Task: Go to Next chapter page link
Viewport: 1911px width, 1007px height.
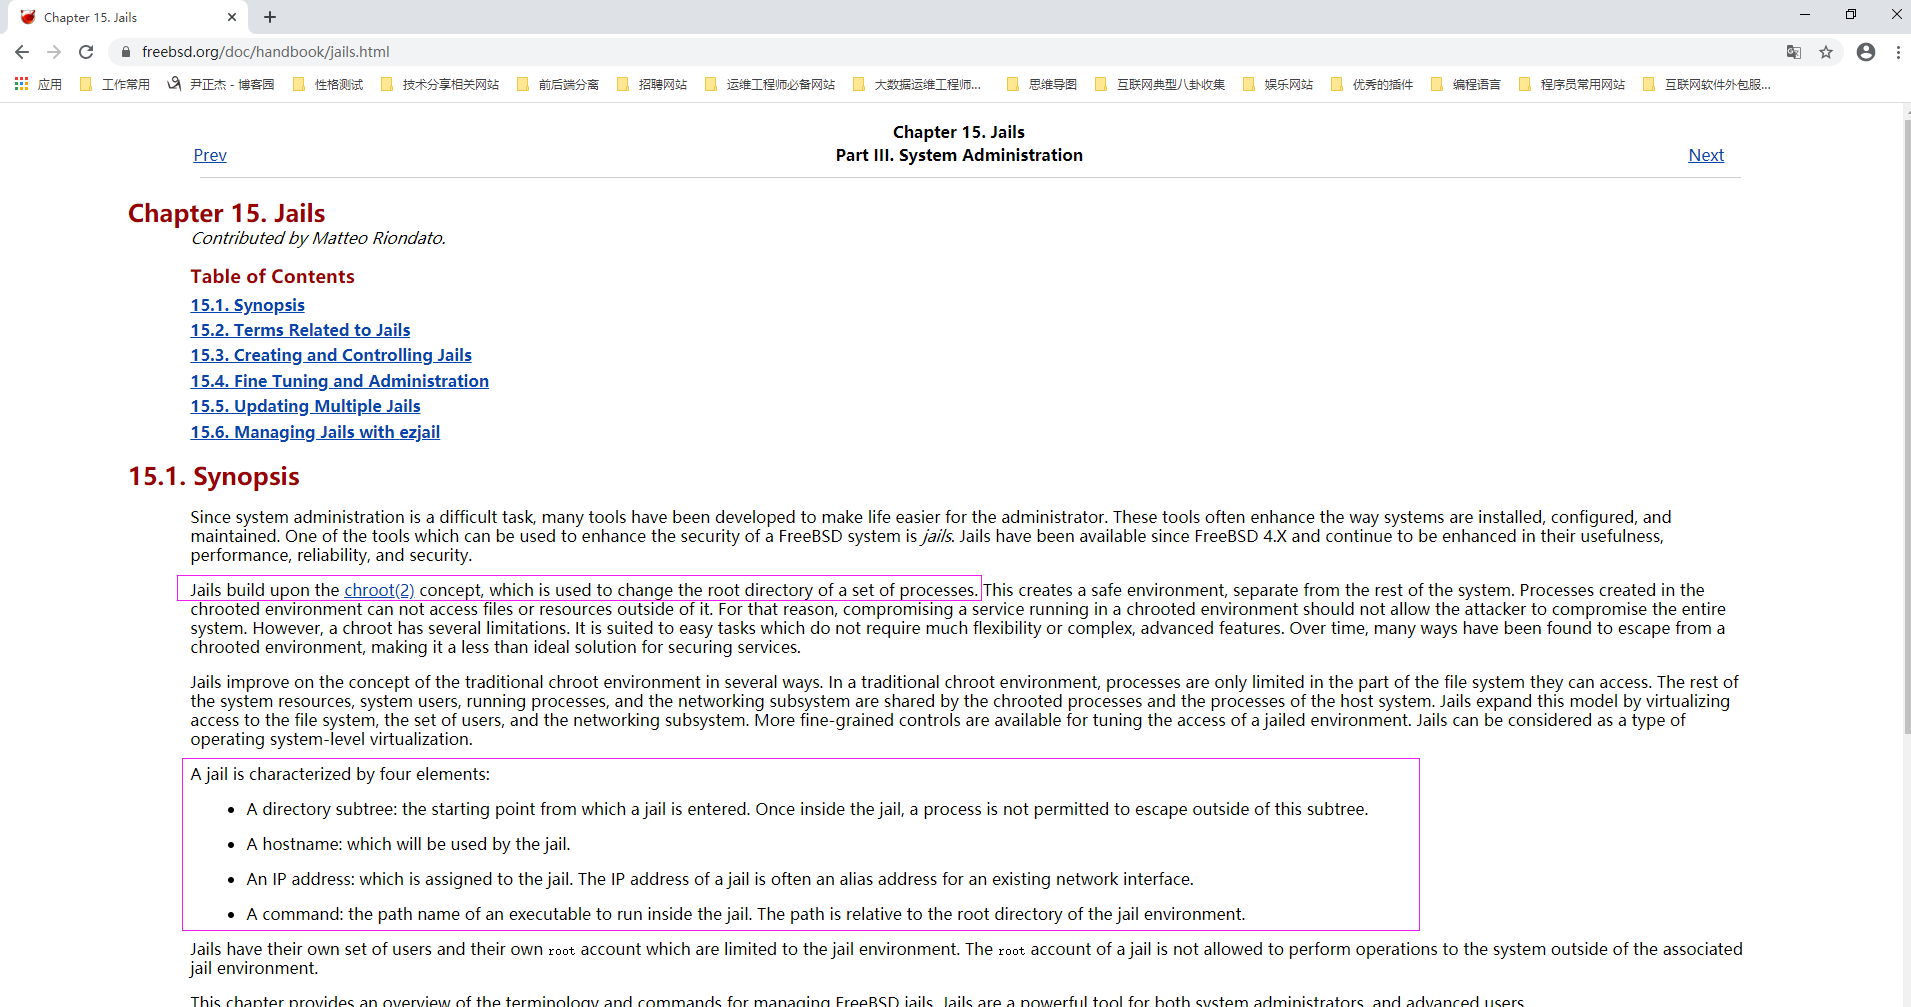Action: coord(1706,155)
